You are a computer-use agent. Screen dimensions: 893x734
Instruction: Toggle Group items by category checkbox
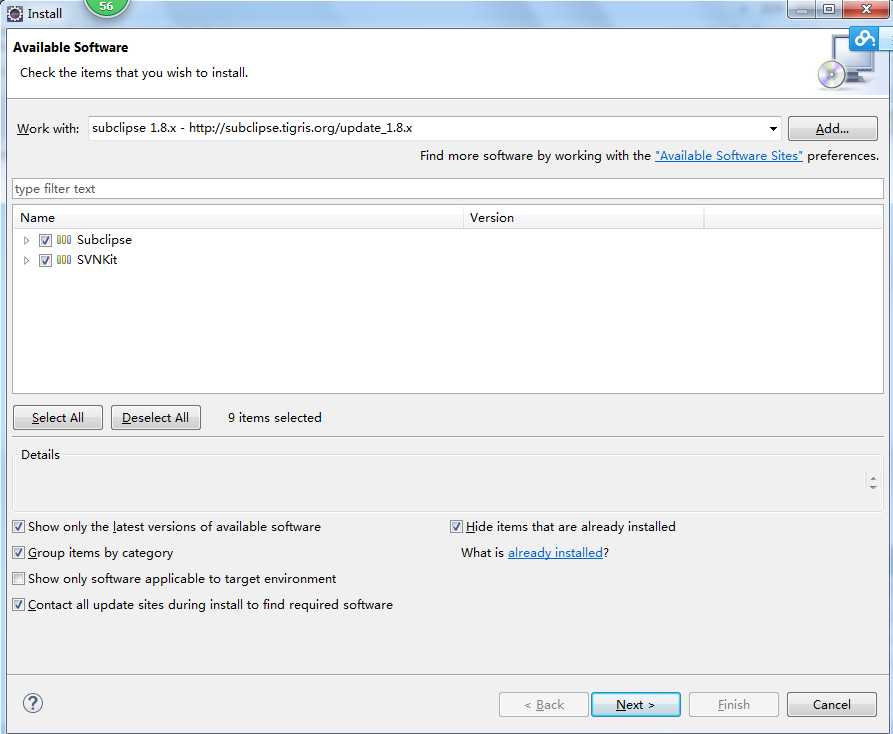19,552
